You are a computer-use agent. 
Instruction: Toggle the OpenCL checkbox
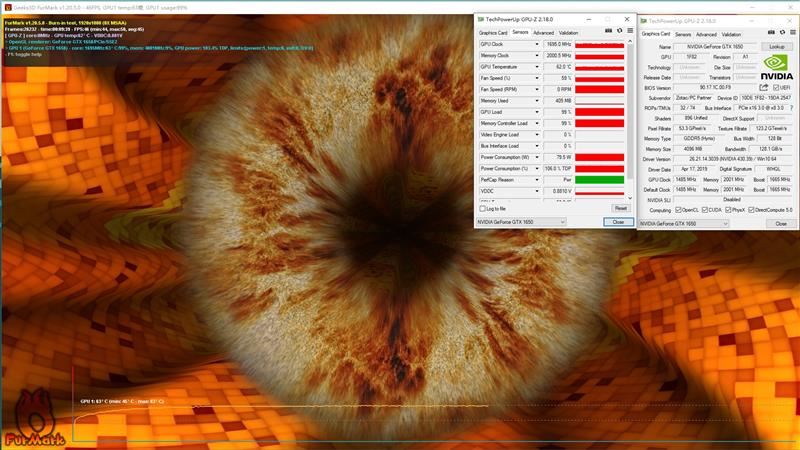coord(678,210)
